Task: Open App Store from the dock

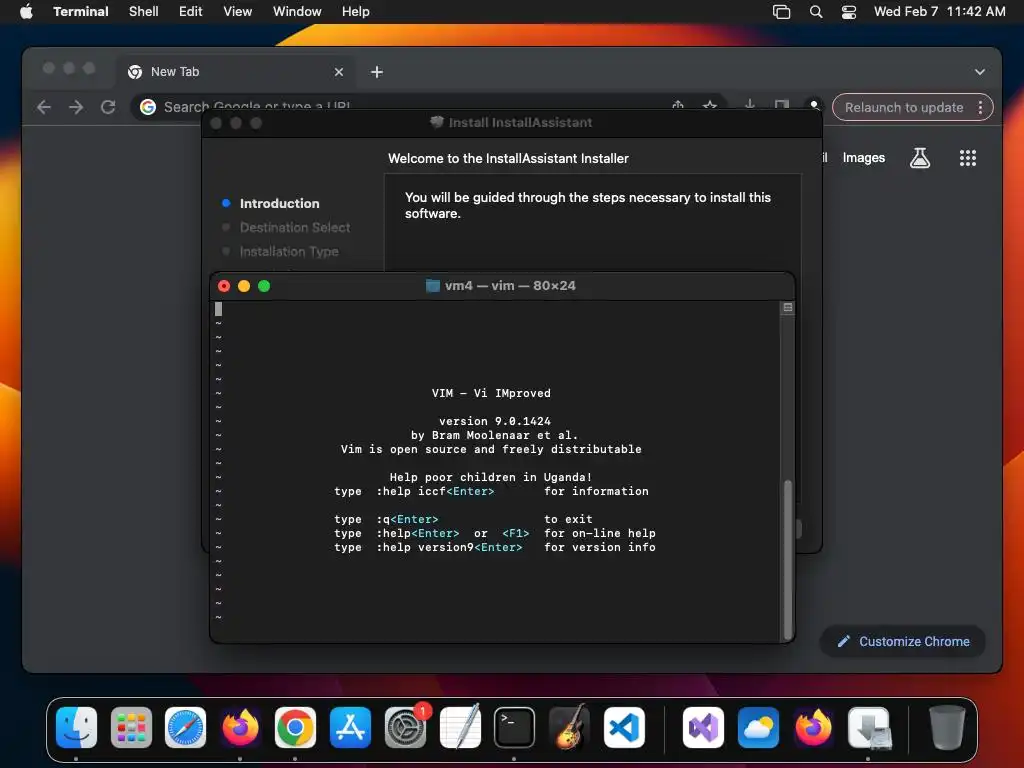Action: (x=350, y=727)
